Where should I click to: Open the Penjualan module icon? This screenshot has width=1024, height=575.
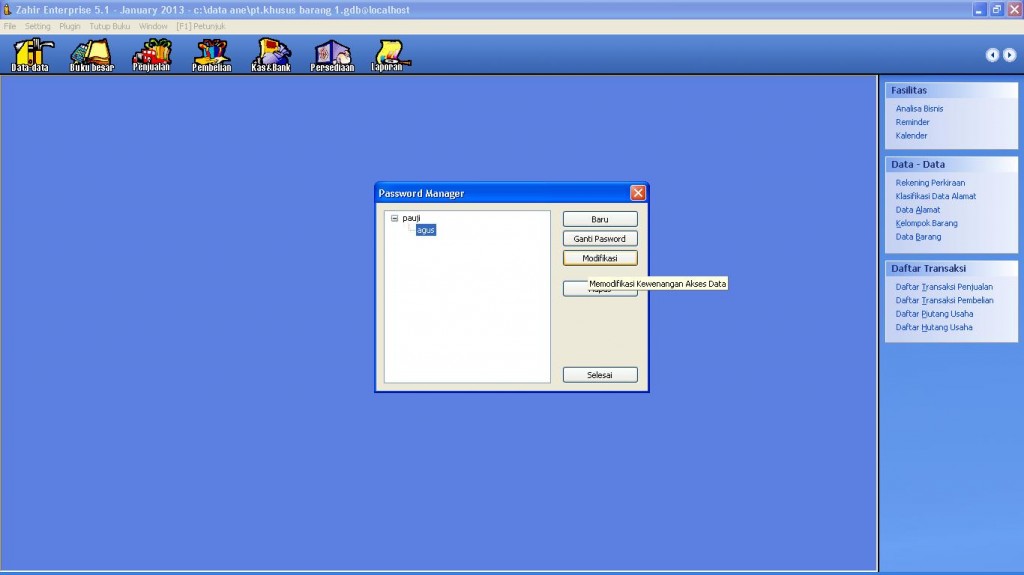coord(151,55)
